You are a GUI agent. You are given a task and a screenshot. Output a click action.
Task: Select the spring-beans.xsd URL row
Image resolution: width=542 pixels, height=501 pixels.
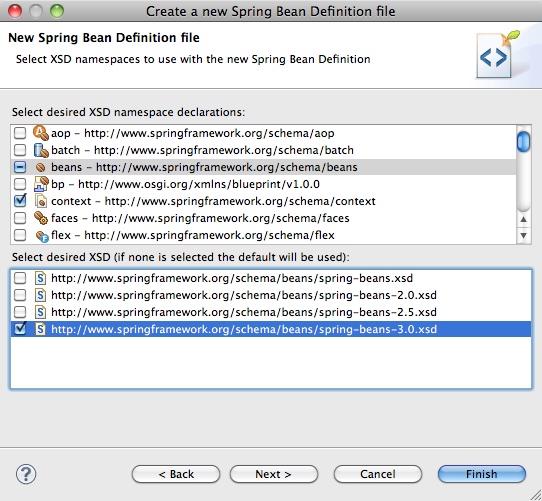click(x=232, y=278)
